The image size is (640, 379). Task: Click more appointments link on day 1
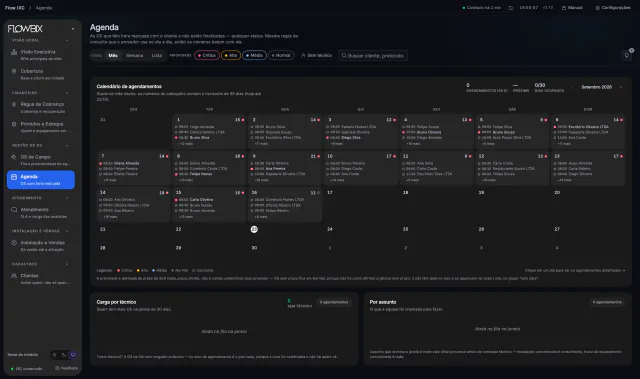[x=186, y=144]
